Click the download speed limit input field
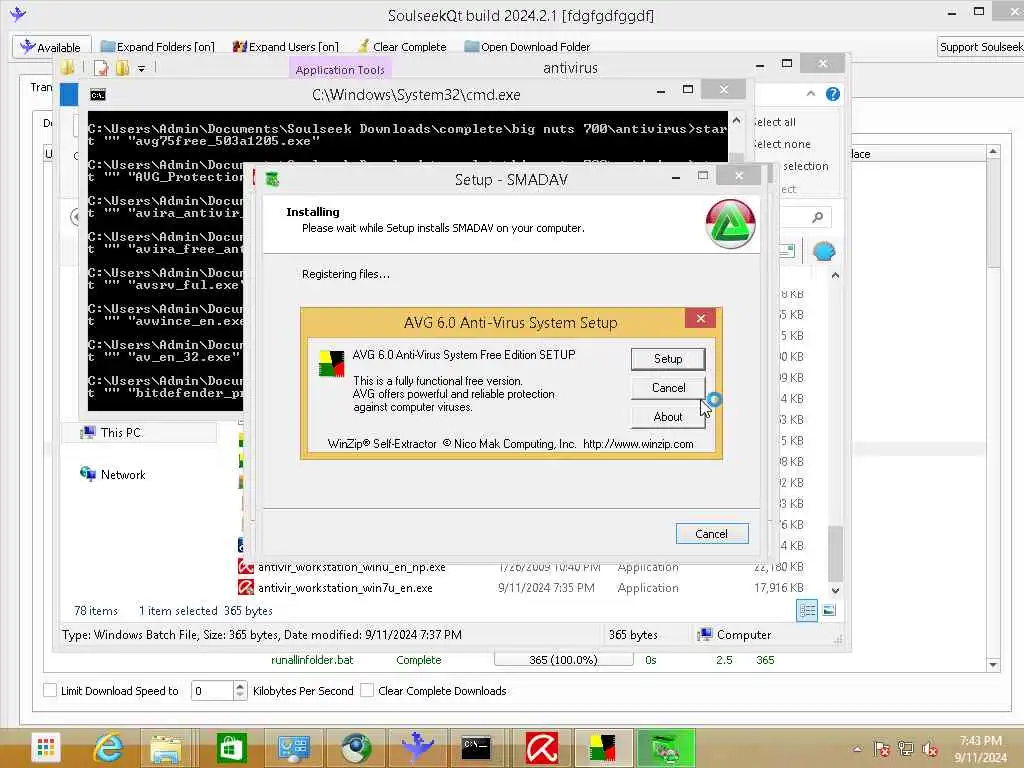The width and height of the screenshot is (1024, 768). (212, 690)
